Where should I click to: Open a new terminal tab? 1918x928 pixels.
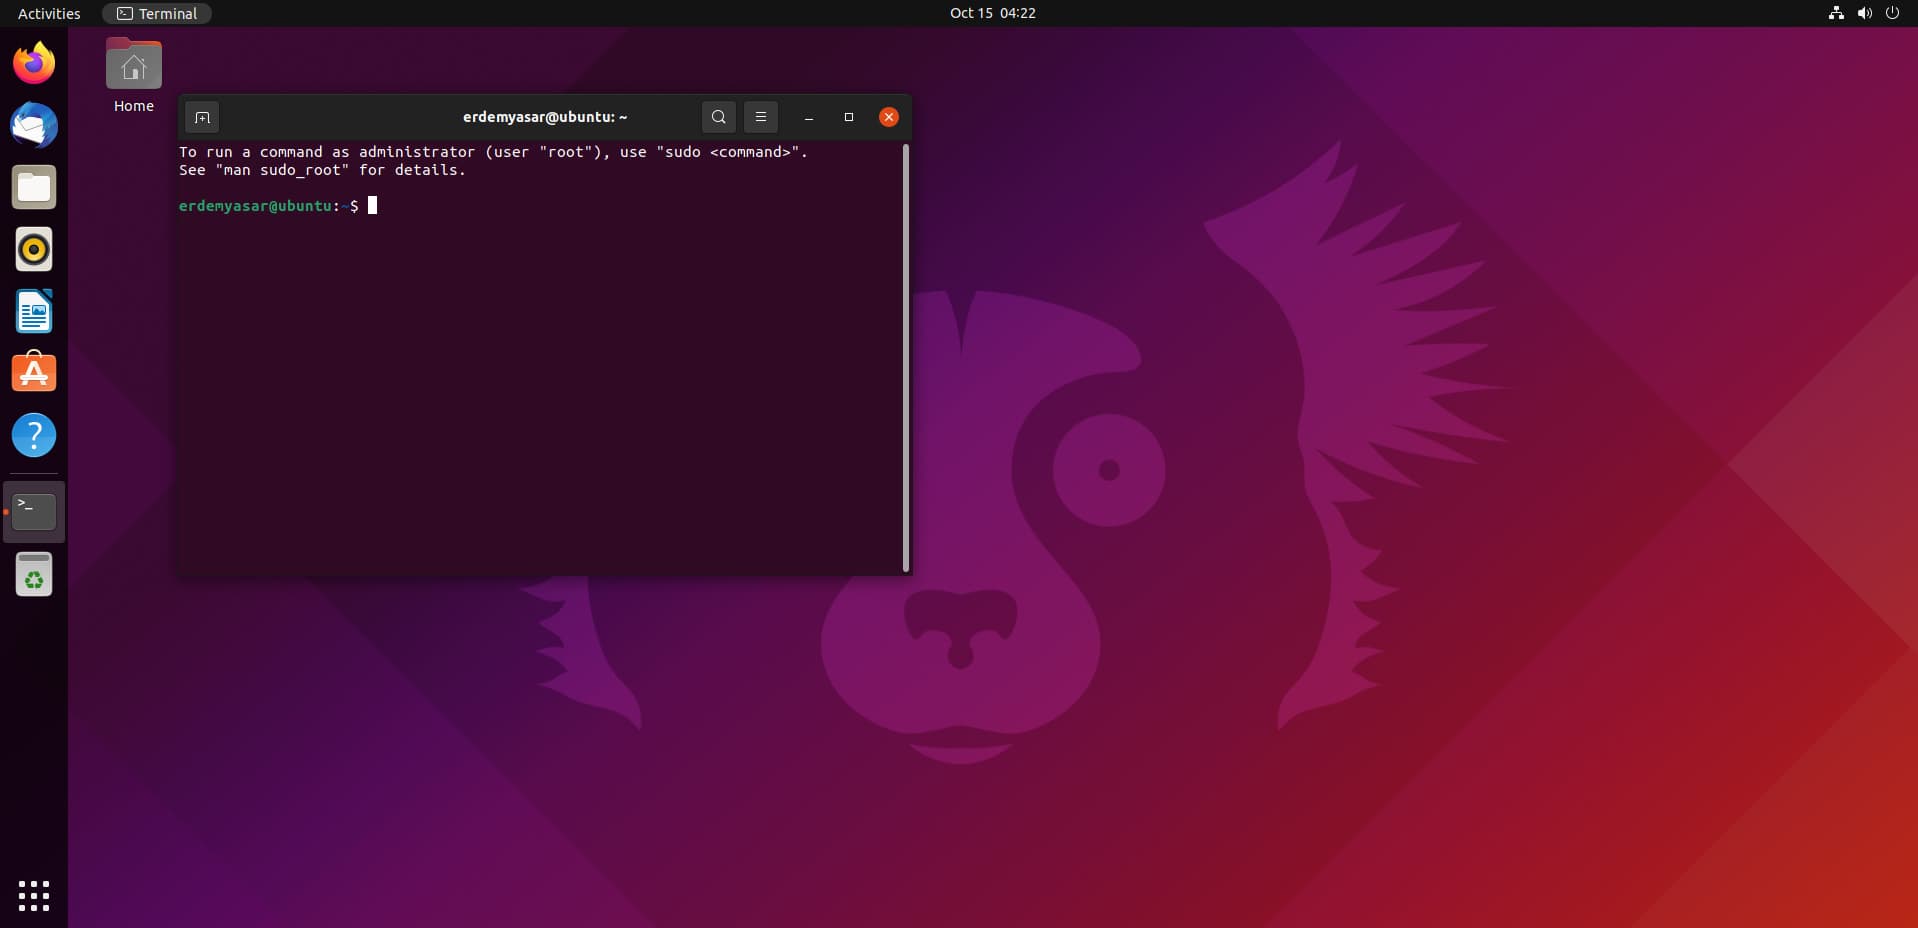point(202,117)
